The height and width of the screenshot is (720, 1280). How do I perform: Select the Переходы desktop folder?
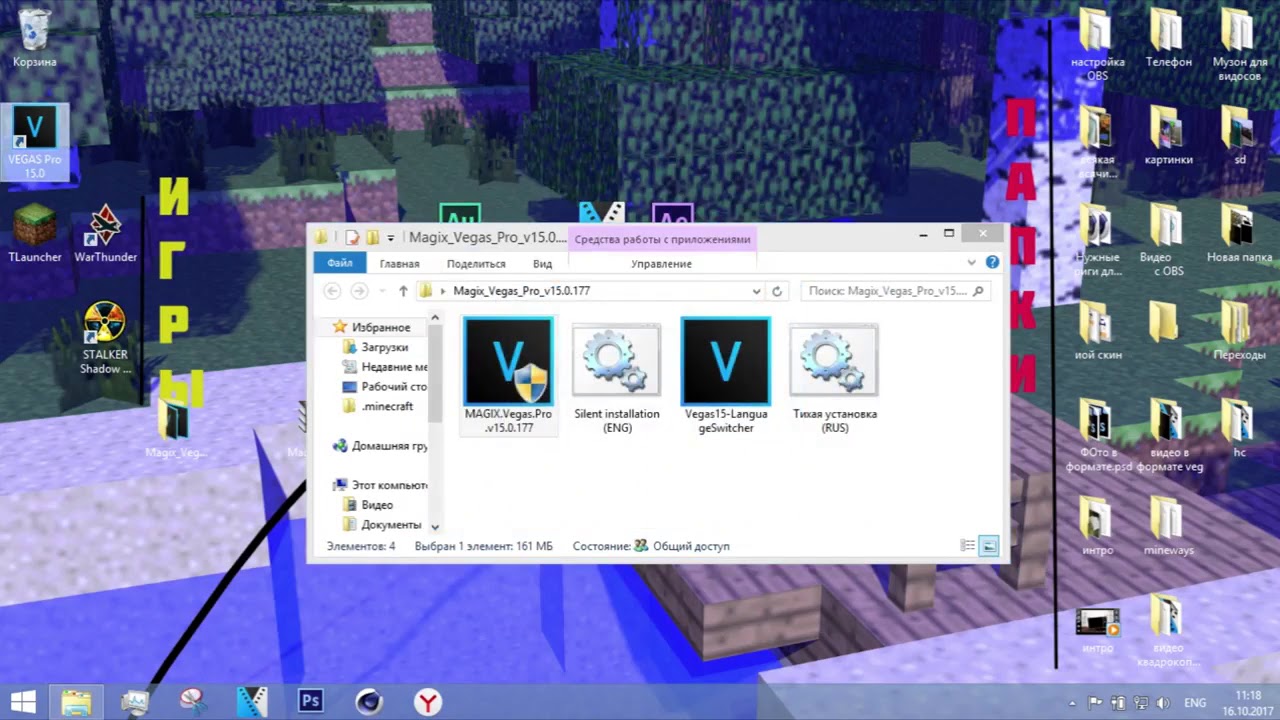[1239, 331]
